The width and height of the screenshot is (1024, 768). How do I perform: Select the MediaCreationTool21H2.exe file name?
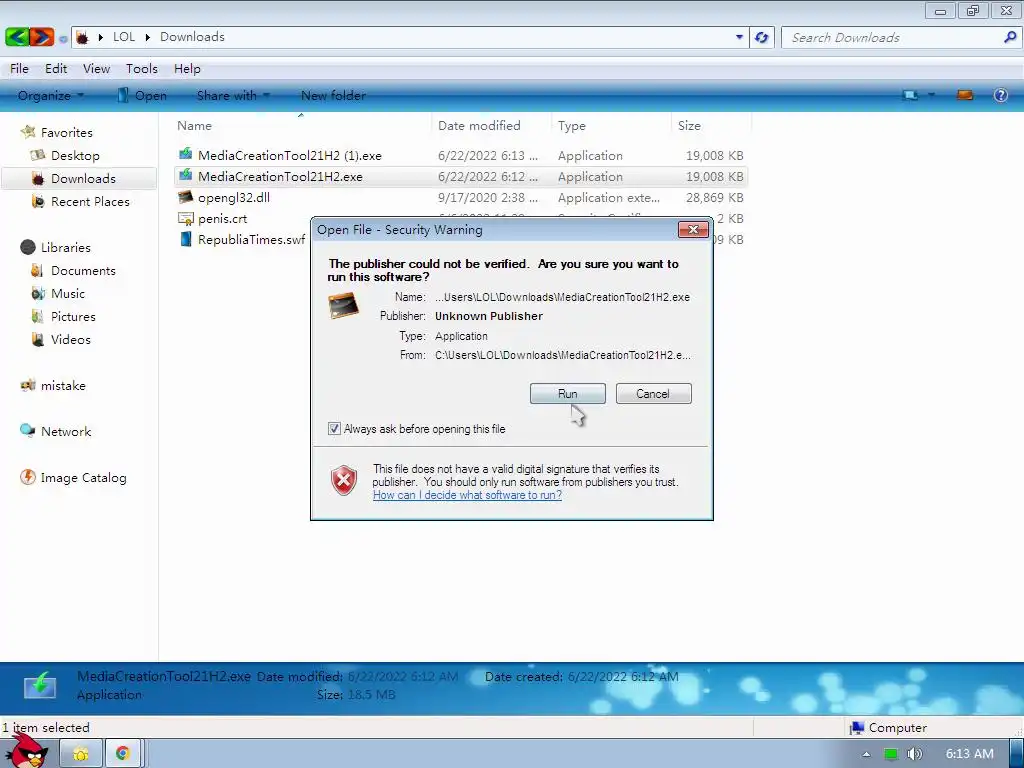[280, 177]
